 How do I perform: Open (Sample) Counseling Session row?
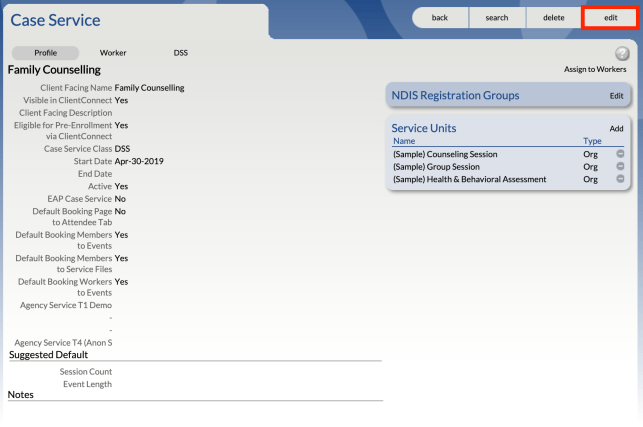[445, 154]
